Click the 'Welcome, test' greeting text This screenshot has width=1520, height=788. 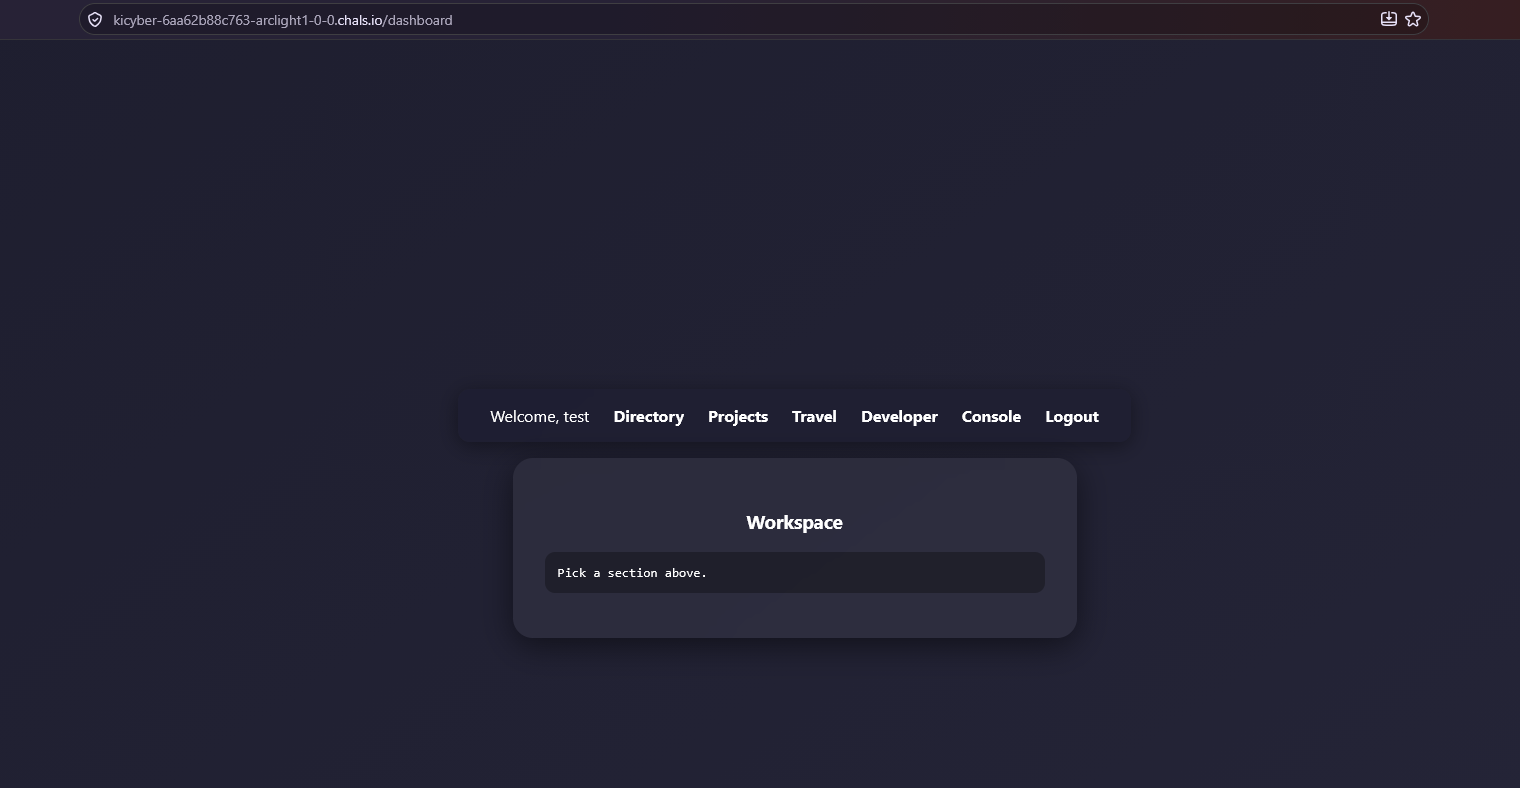539,417
